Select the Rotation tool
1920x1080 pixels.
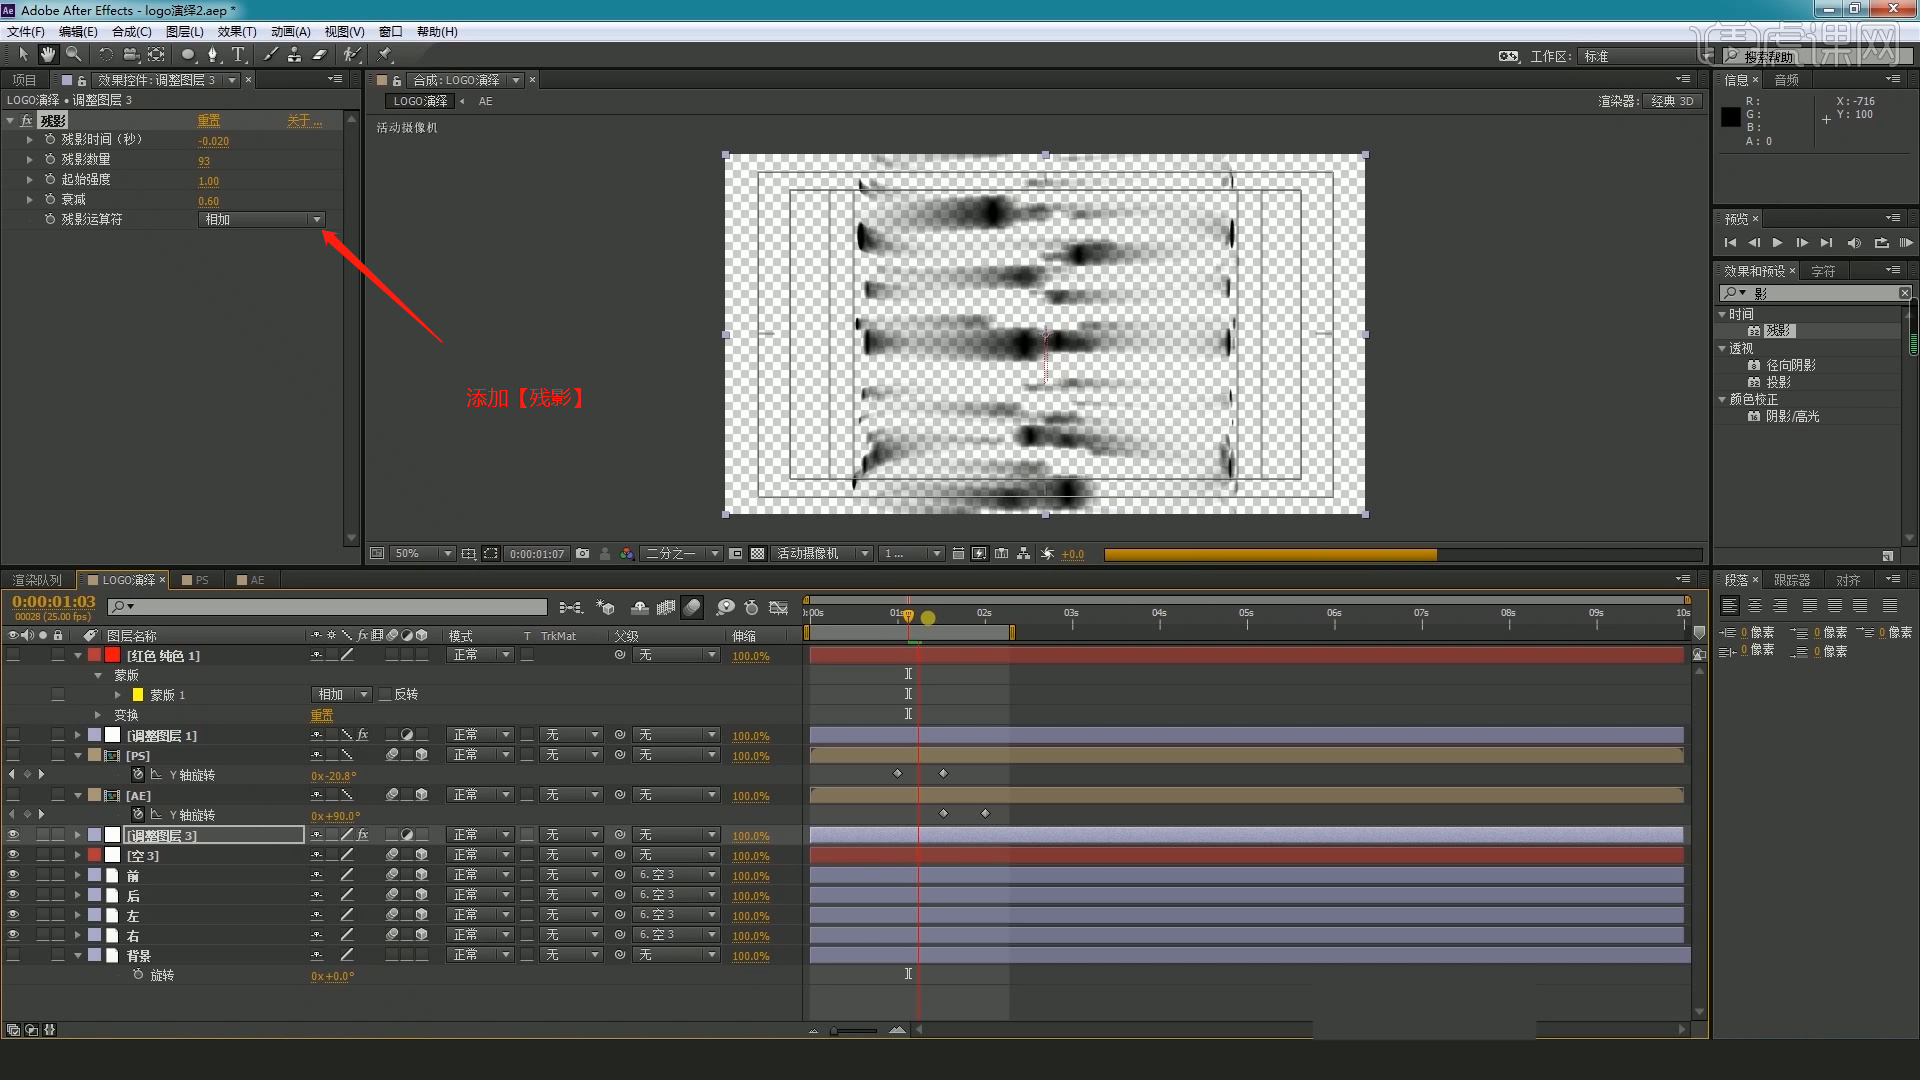(x=105, y=55)
